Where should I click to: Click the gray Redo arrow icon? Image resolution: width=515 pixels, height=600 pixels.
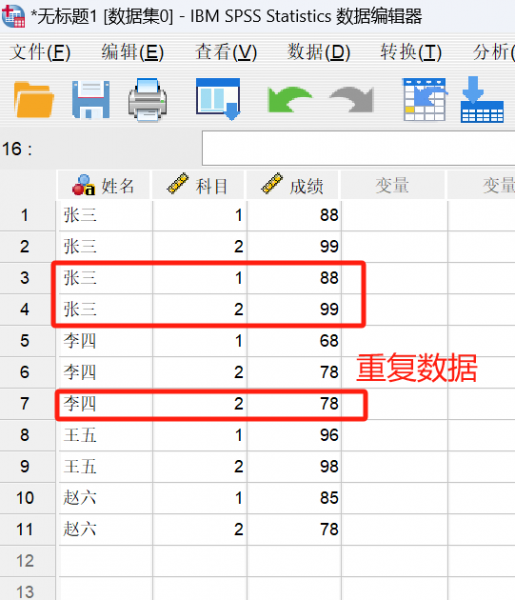tap(352, 99)
